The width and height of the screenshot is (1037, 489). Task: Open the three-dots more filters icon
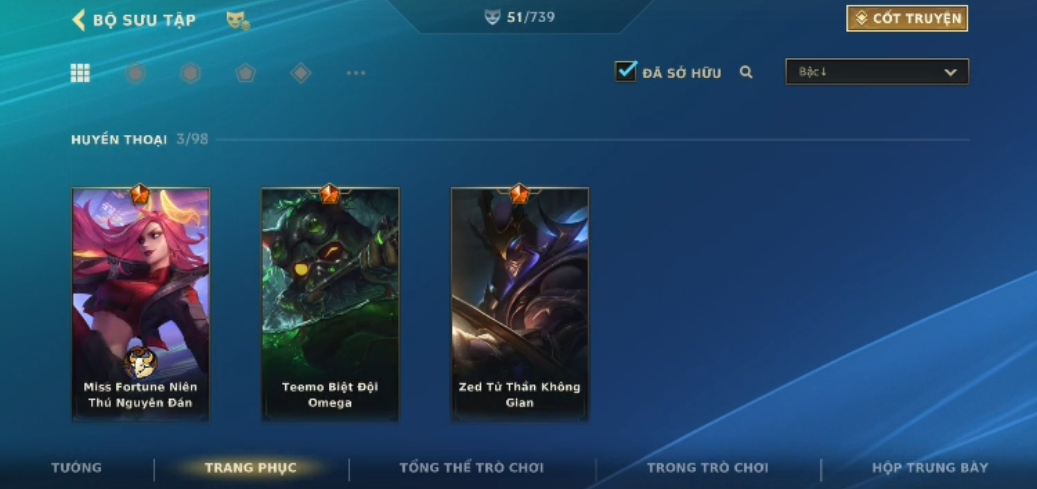pyautogui.click(x=356, y=73)
